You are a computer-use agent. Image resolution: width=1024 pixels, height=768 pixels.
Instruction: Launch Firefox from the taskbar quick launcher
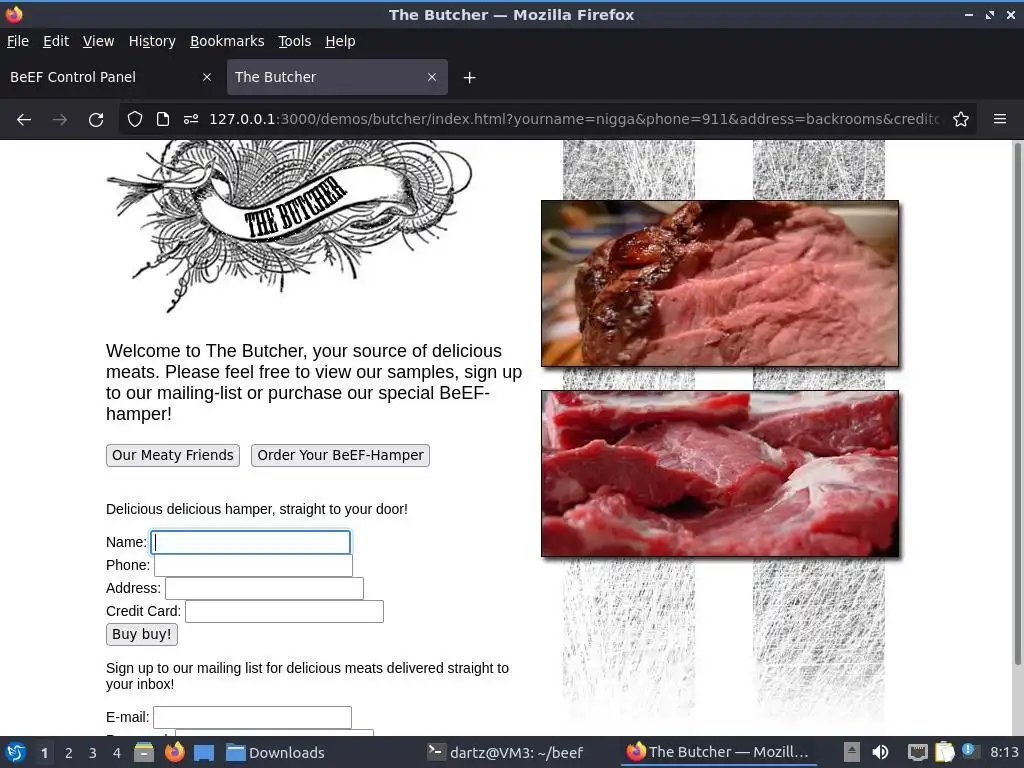(x=174, y=752)
